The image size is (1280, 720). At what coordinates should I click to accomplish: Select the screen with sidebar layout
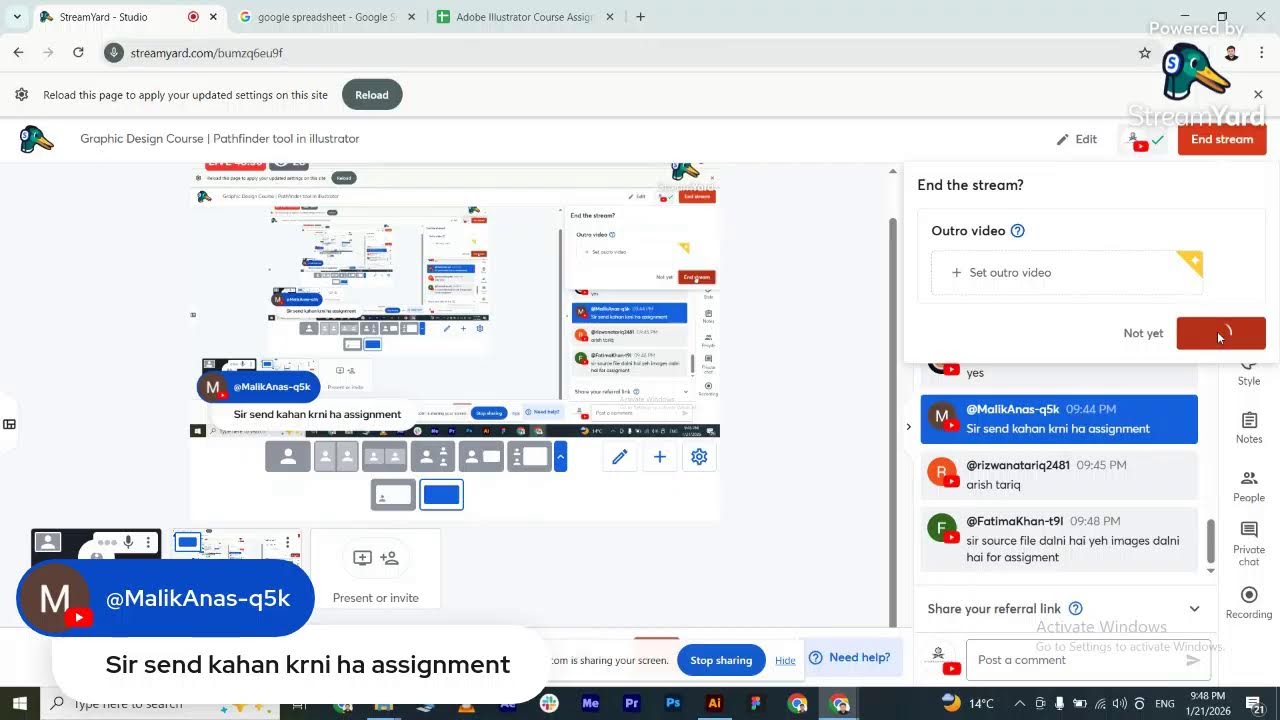(528, 457)
